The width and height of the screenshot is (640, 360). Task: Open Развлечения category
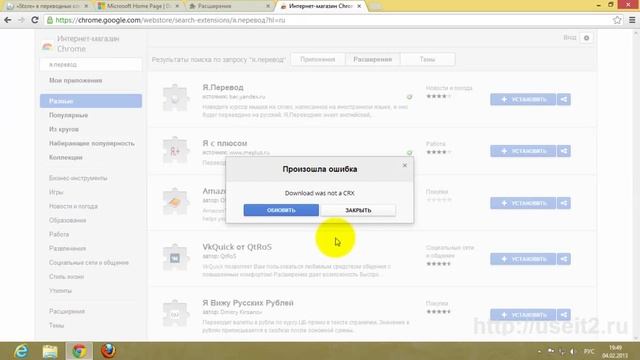coord(67,248)
